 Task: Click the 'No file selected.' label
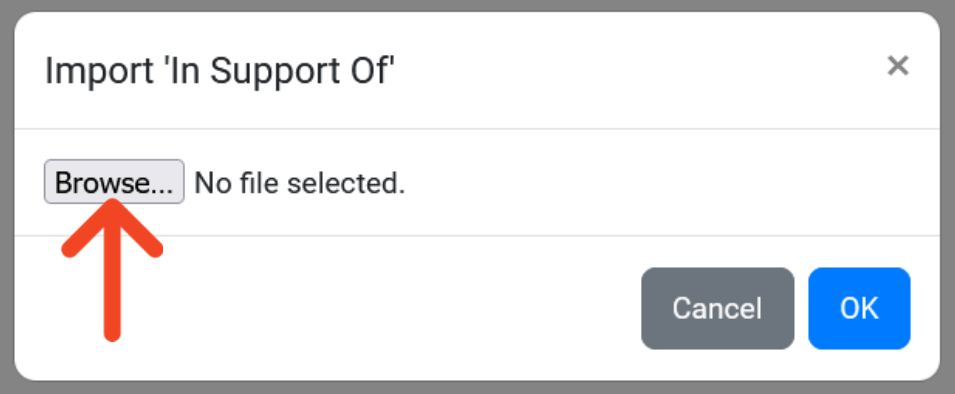click(x=300, y=183)
